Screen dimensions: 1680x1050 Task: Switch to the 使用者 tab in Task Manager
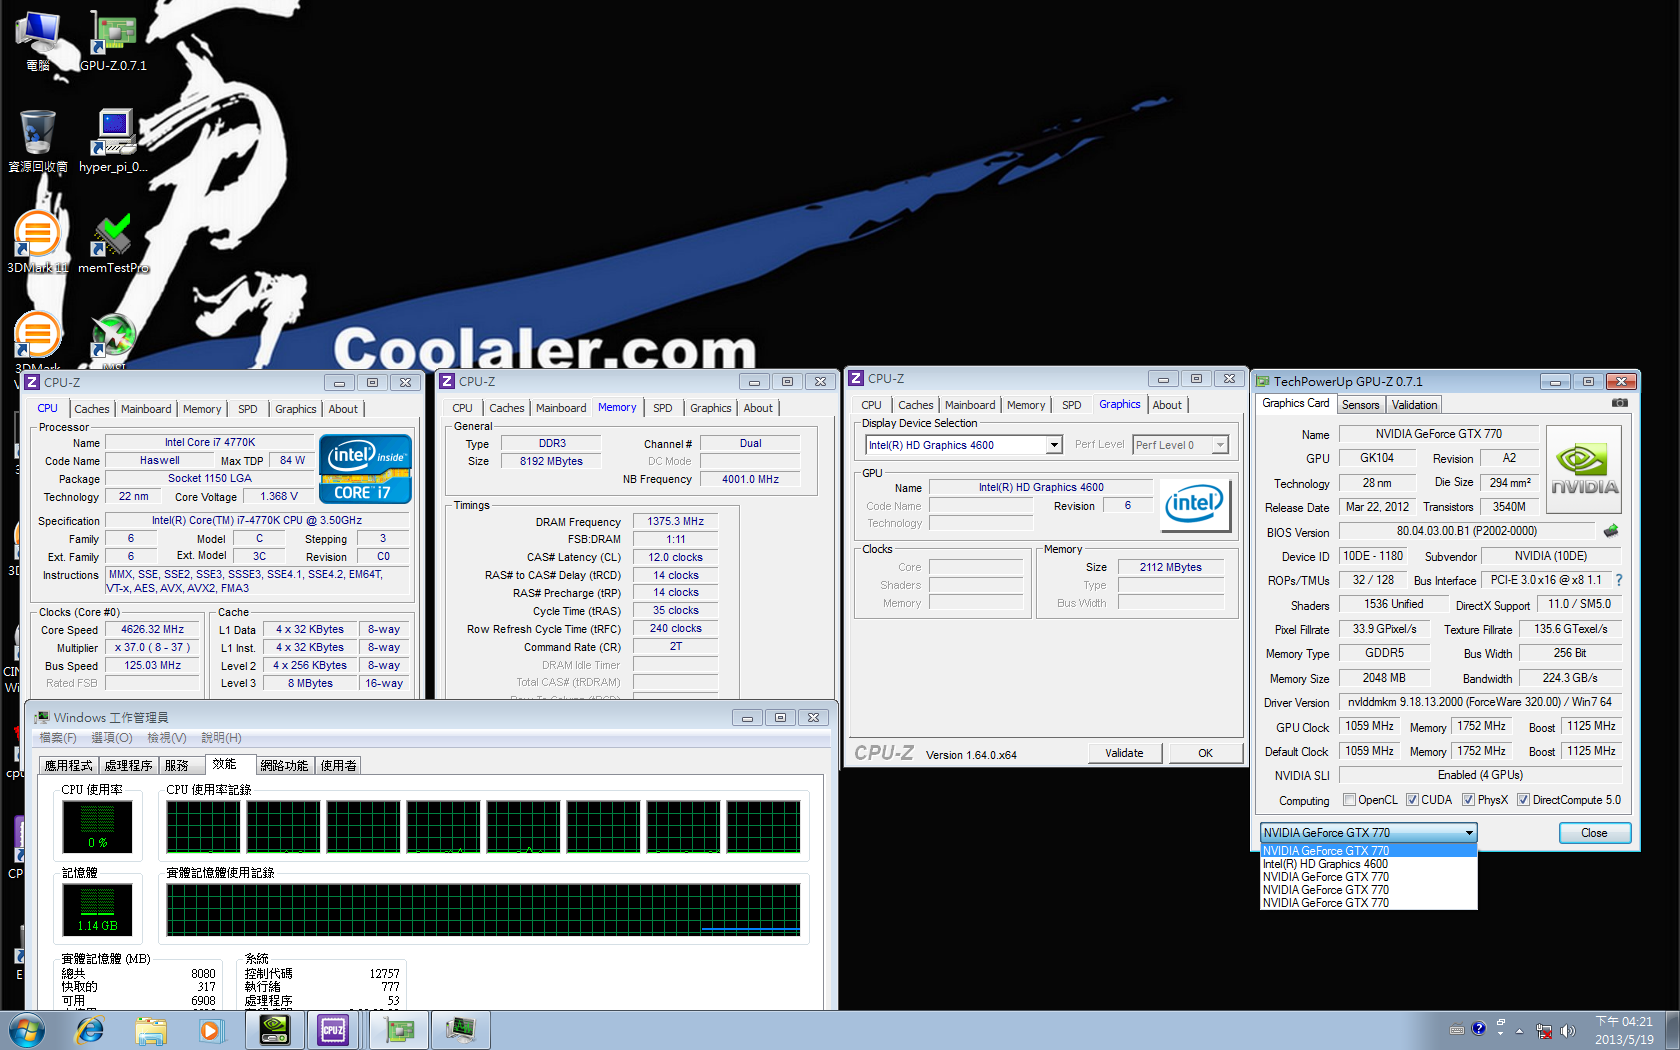(338, 765)
